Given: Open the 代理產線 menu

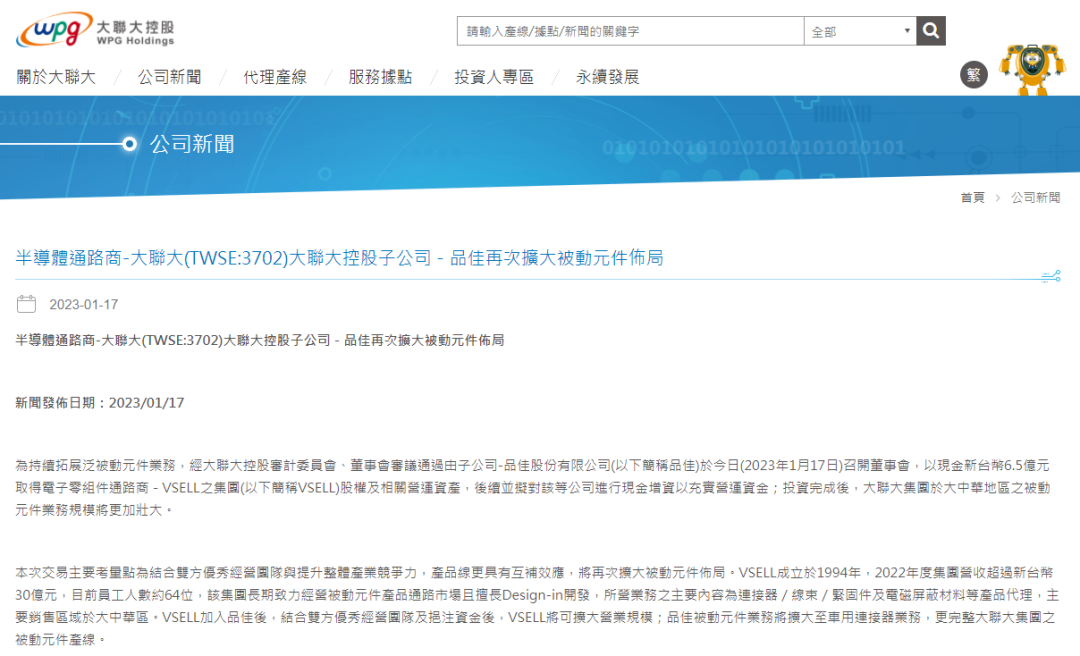Looking at the screenshot, I should [x=275, y=77].
